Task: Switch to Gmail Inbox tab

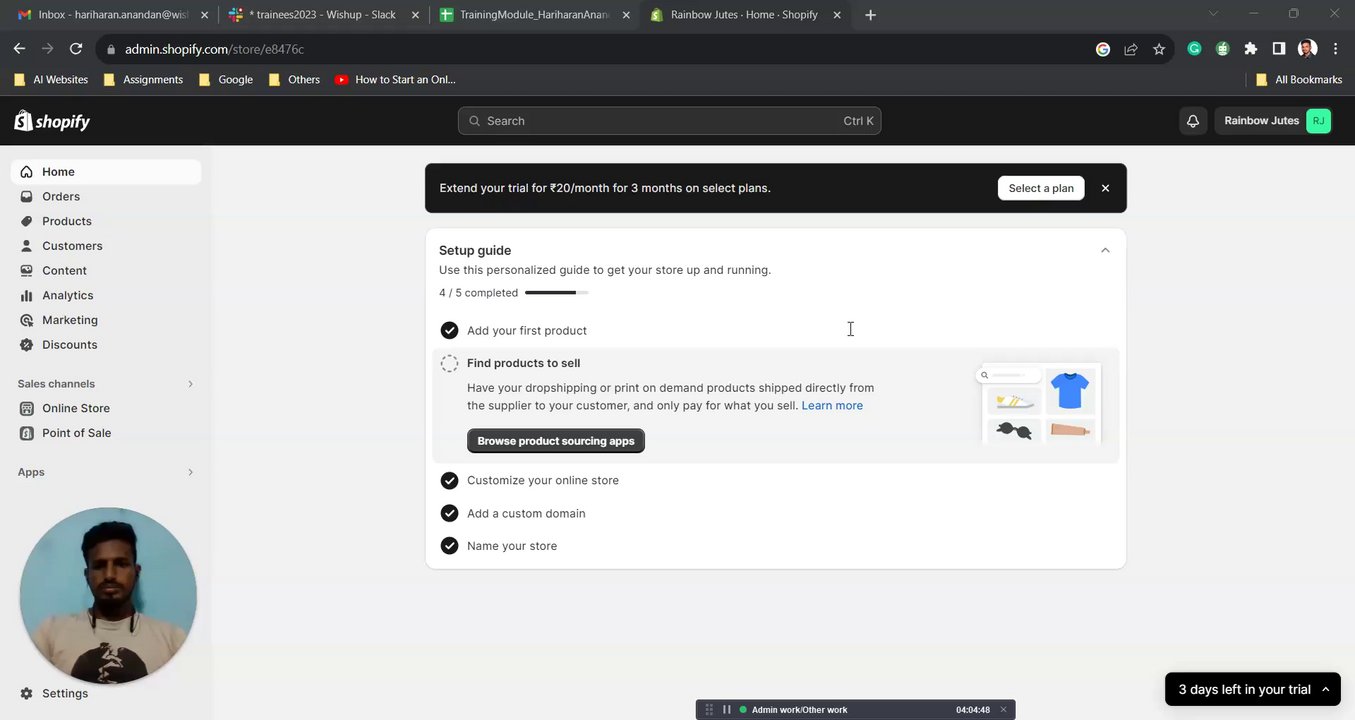Action: (113, 15)
